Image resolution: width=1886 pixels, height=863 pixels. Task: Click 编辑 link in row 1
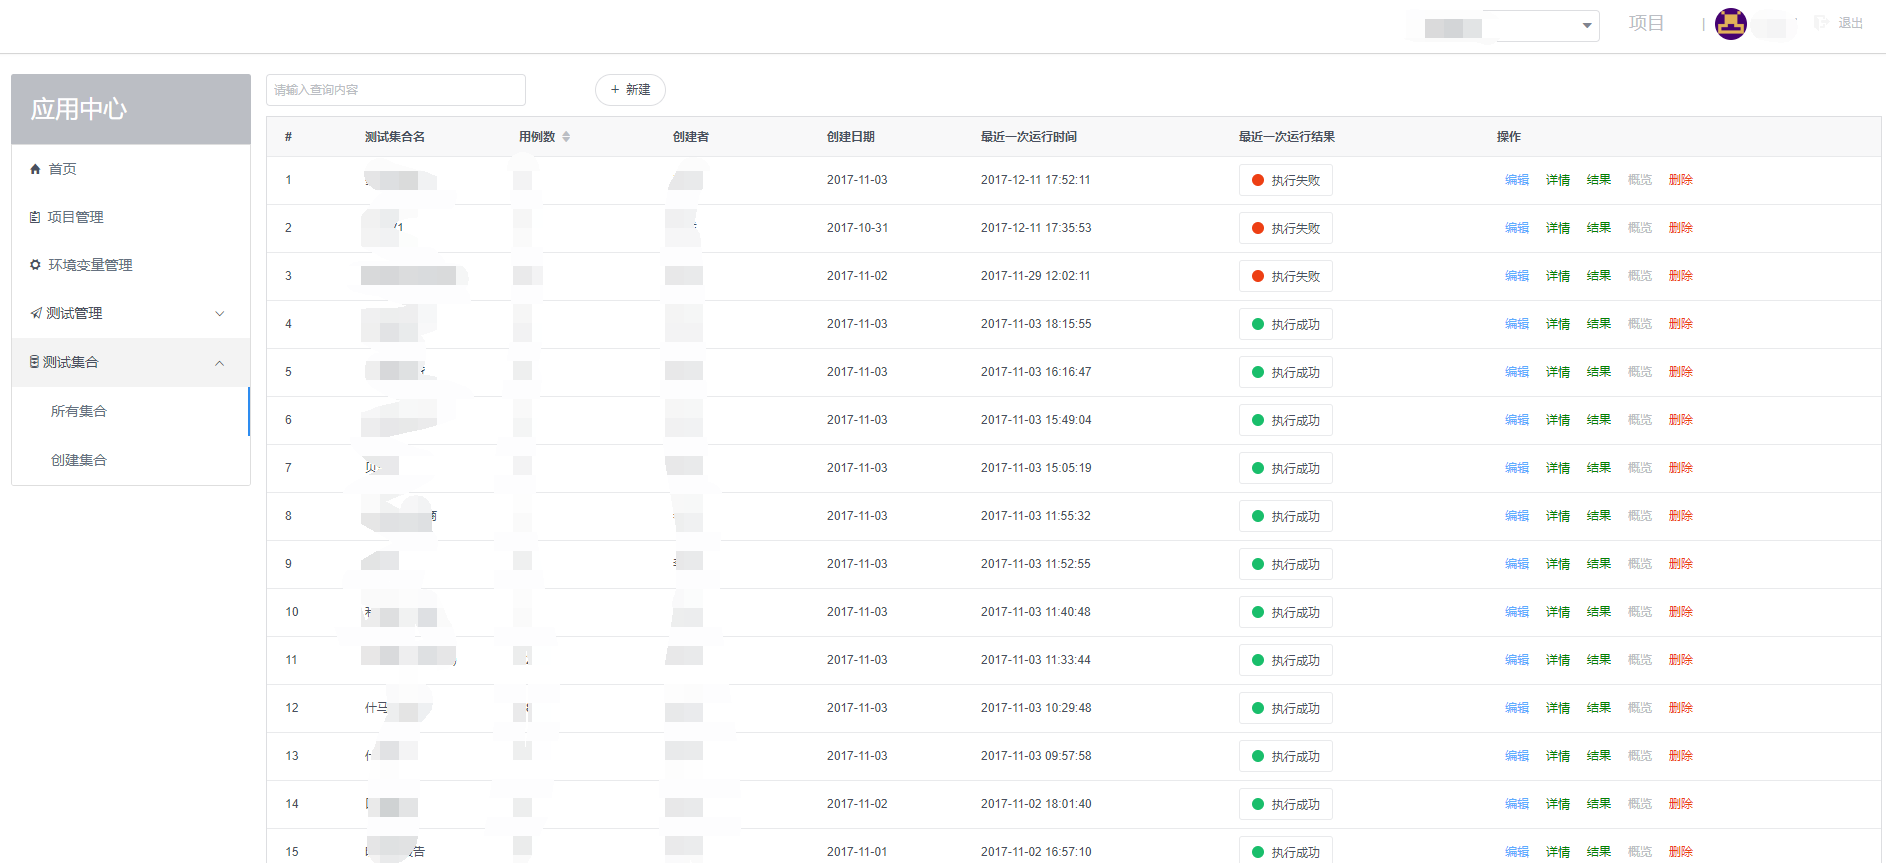(x=1517, y=180)
